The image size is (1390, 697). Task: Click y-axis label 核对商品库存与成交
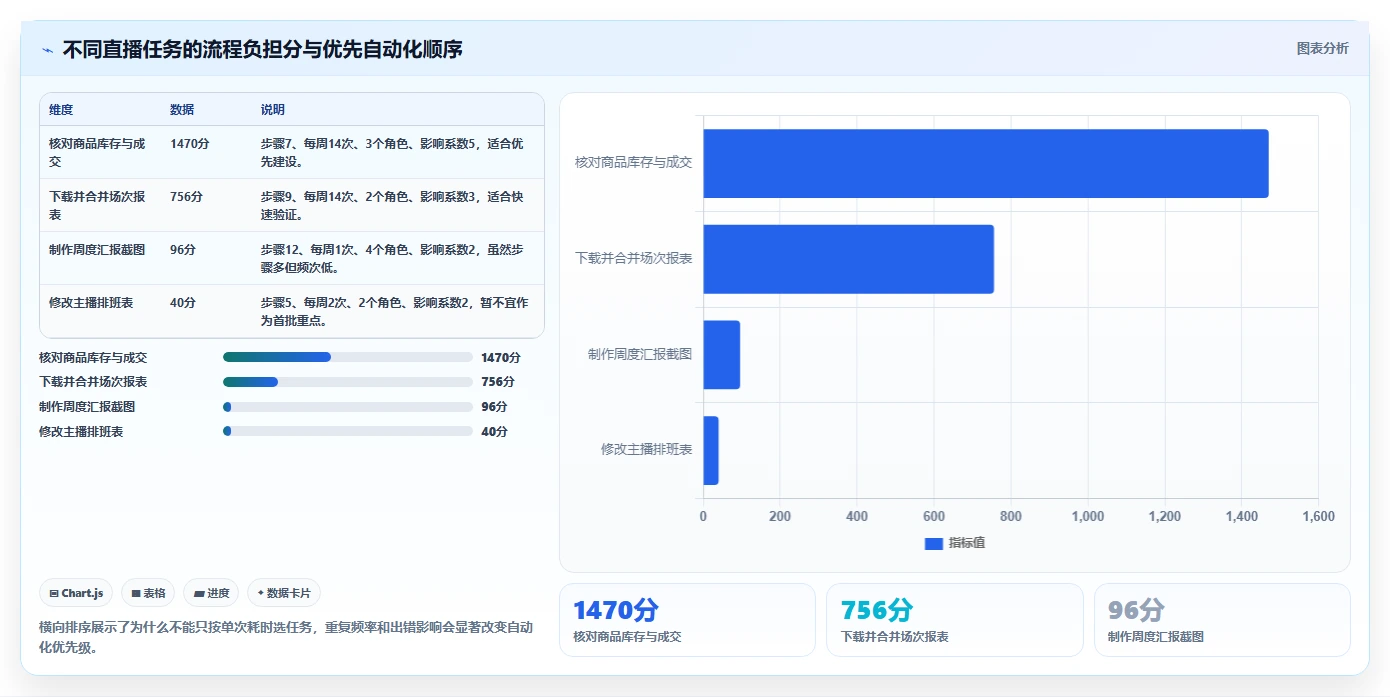[633, 162]
